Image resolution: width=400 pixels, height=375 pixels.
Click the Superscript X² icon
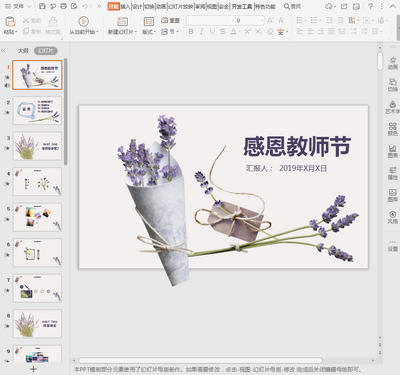click(x=248, y=31)
